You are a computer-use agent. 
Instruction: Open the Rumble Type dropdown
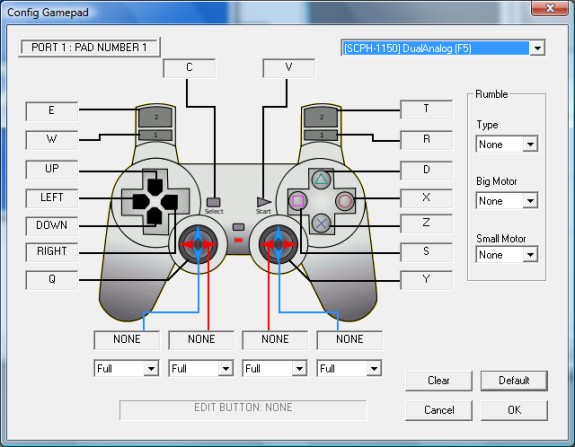point(506,144)
